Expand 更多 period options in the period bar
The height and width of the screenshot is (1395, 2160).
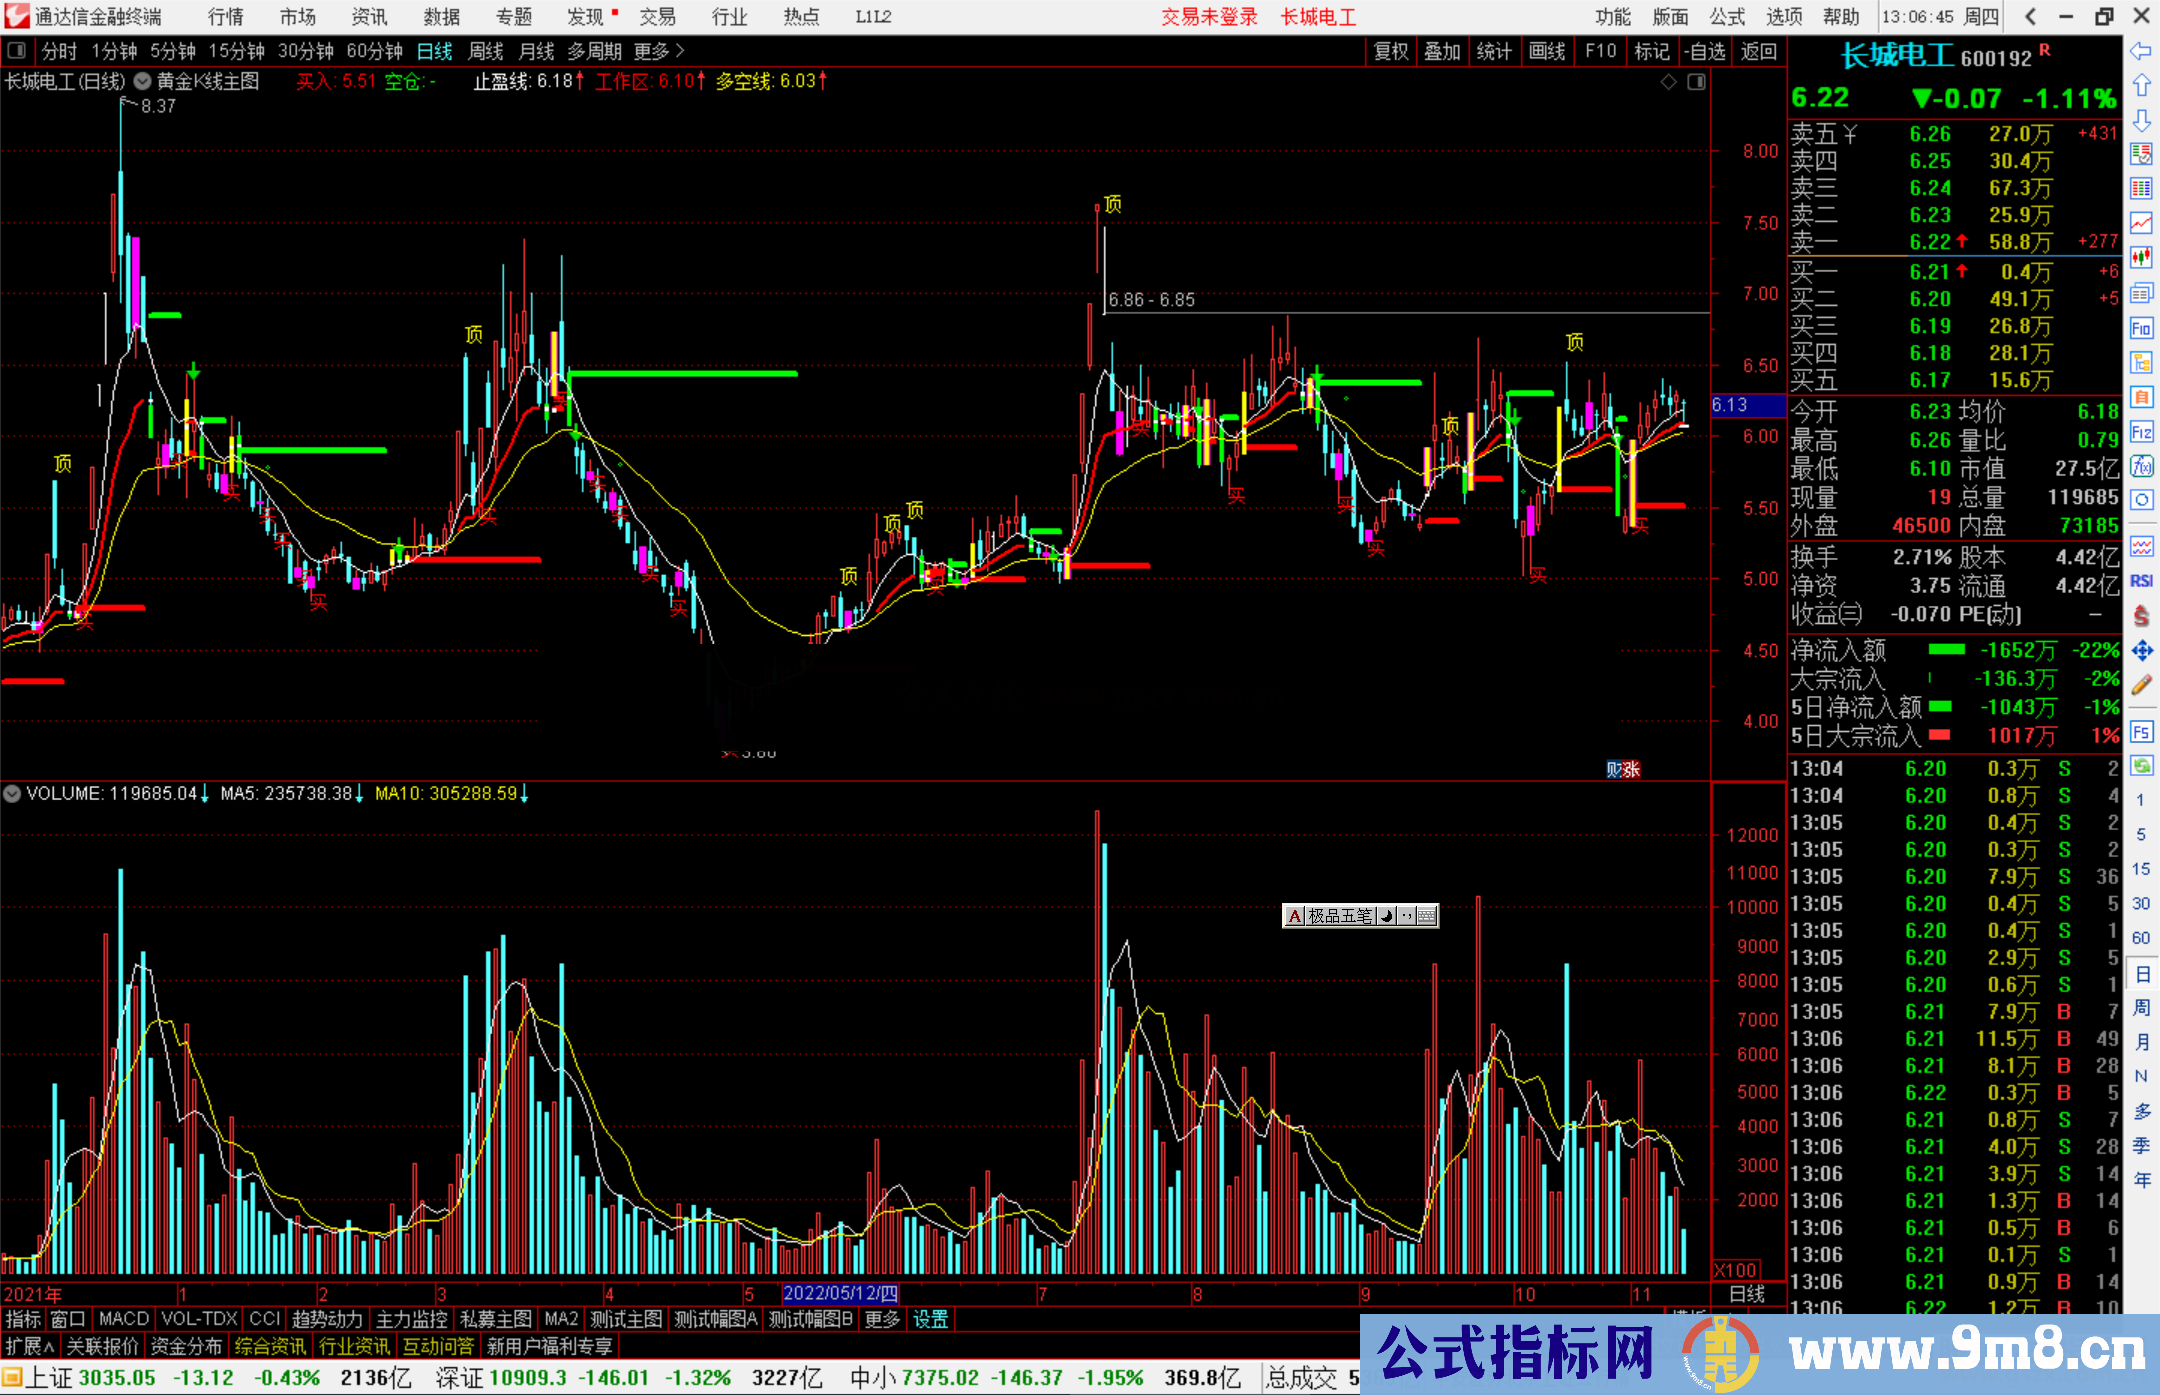pyautogui.click(x=659, y=51)
